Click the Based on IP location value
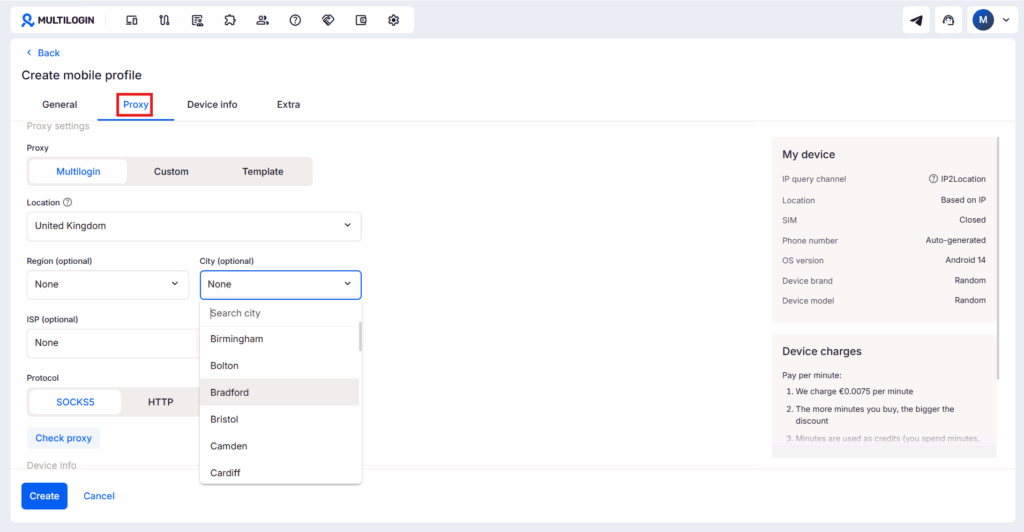 click(x=963, y=200)
